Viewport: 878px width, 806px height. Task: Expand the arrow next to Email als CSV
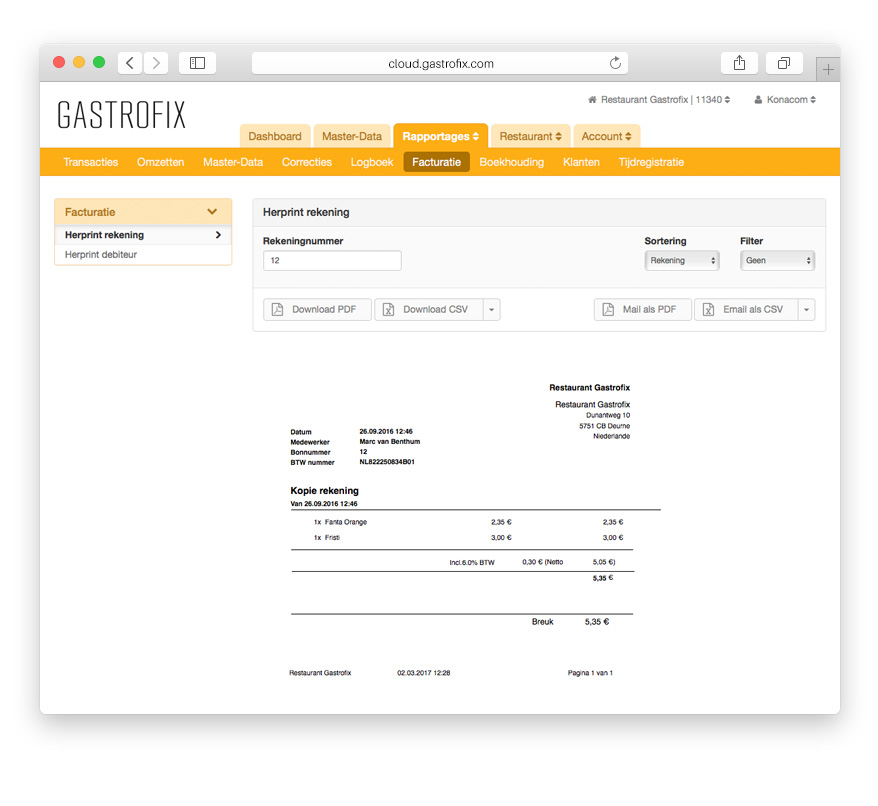(806, 310)
